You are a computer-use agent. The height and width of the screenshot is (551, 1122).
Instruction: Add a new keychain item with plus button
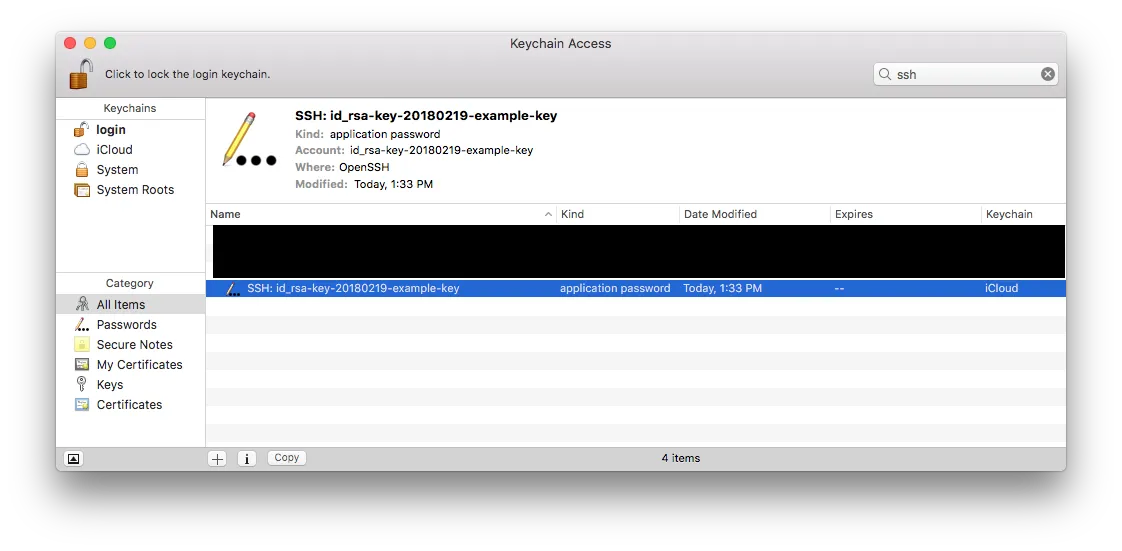pos(218,459)
